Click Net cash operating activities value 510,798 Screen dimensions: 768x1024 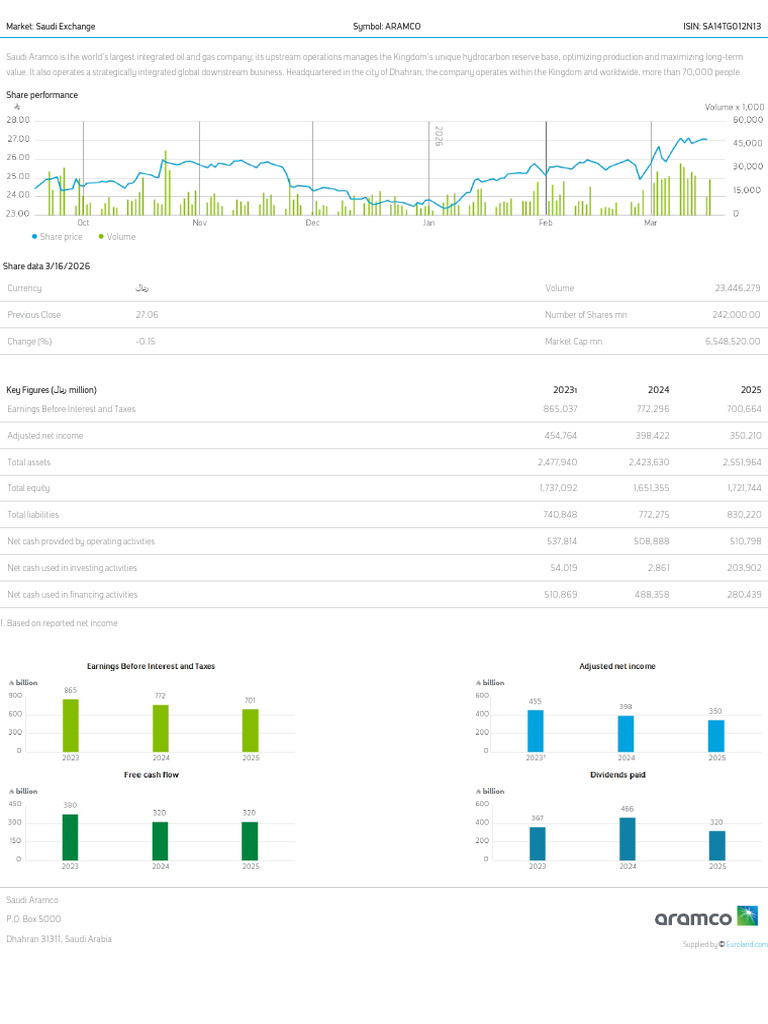(746, 541)
